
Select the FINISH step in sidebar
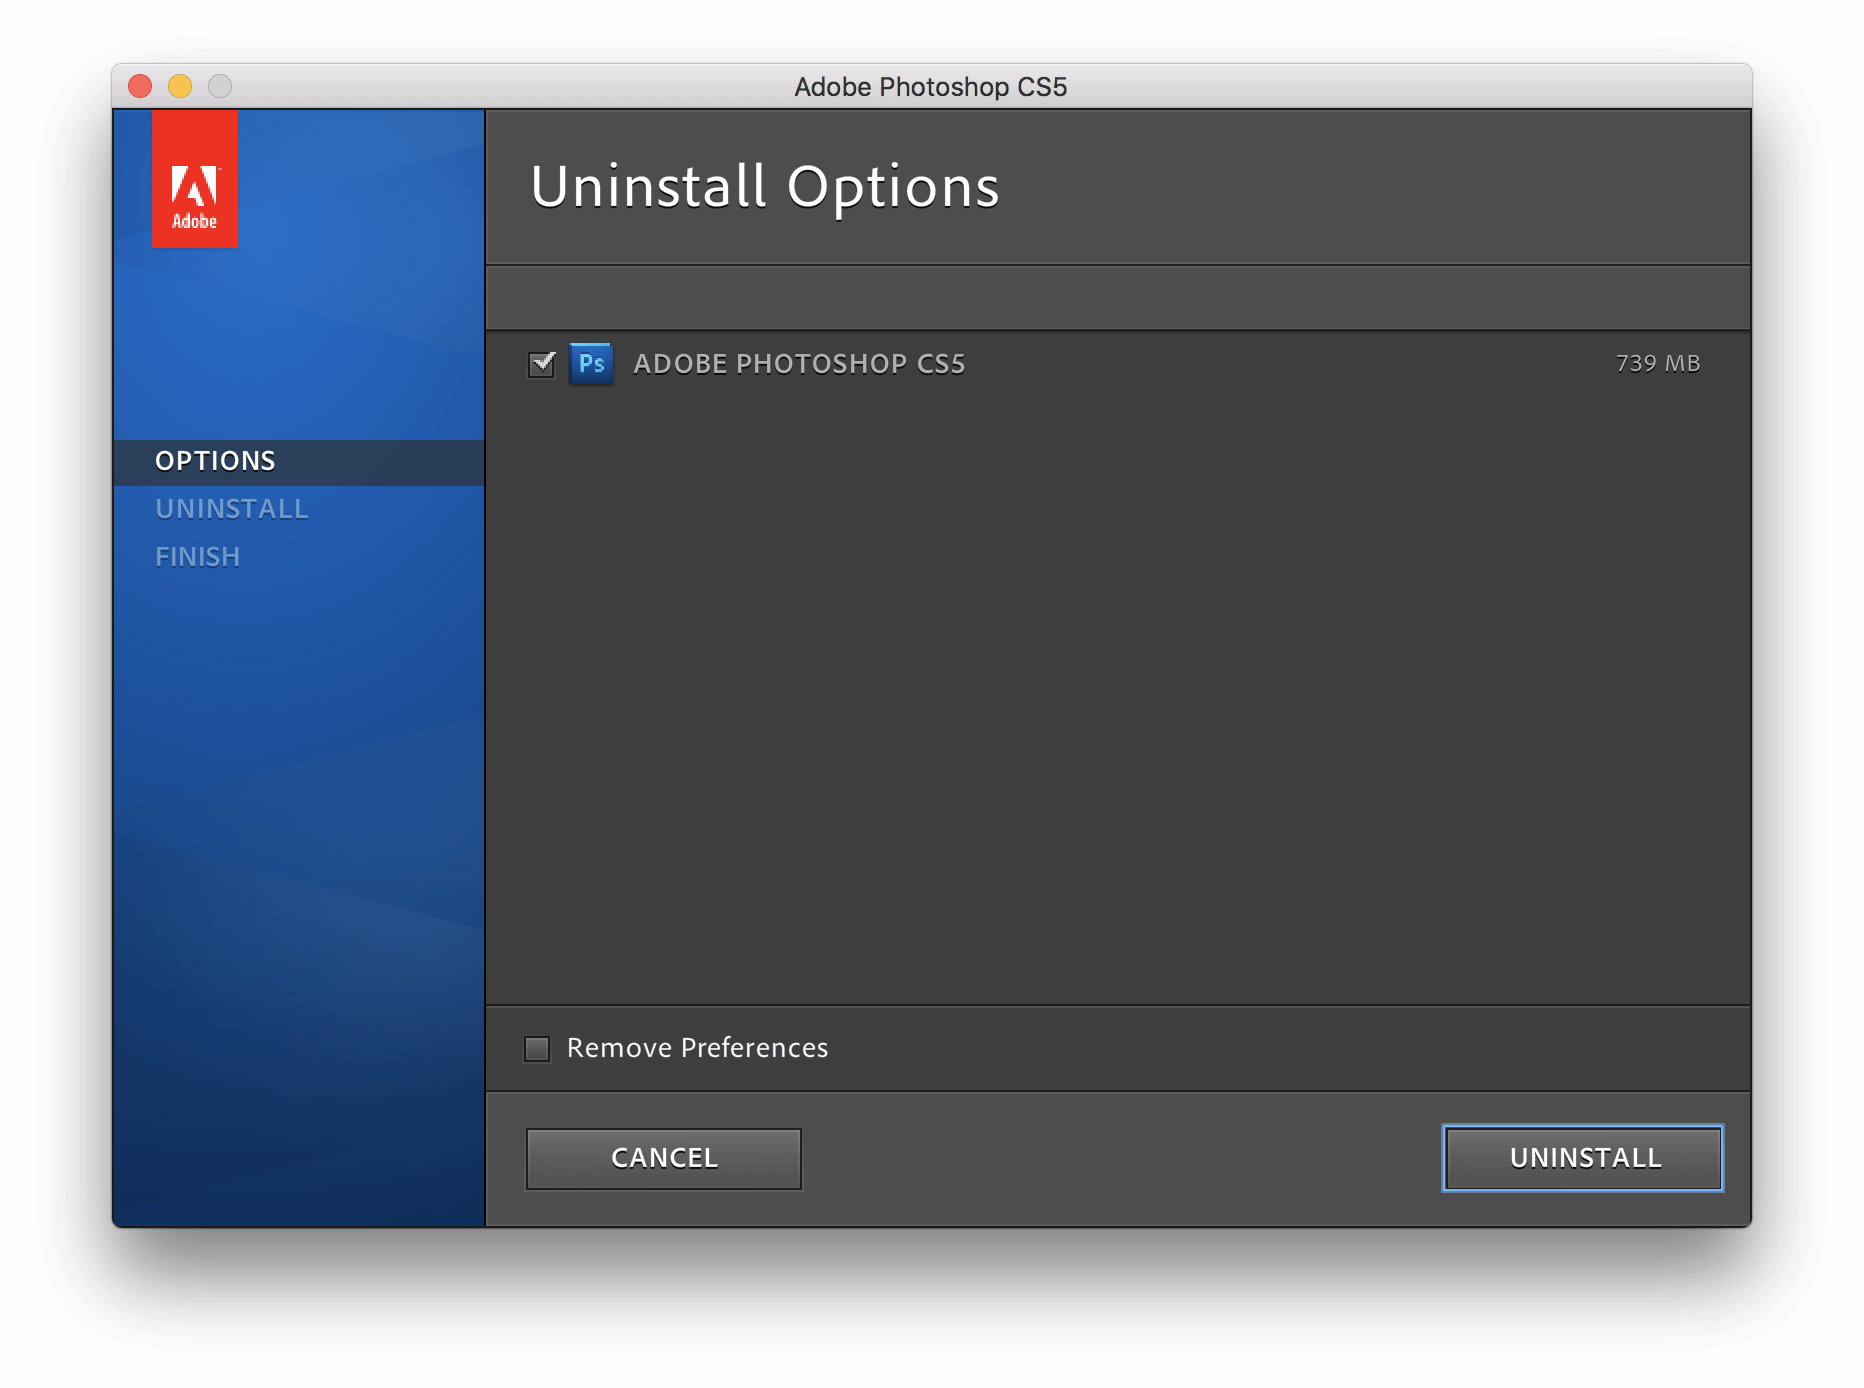tap(197, 557)
